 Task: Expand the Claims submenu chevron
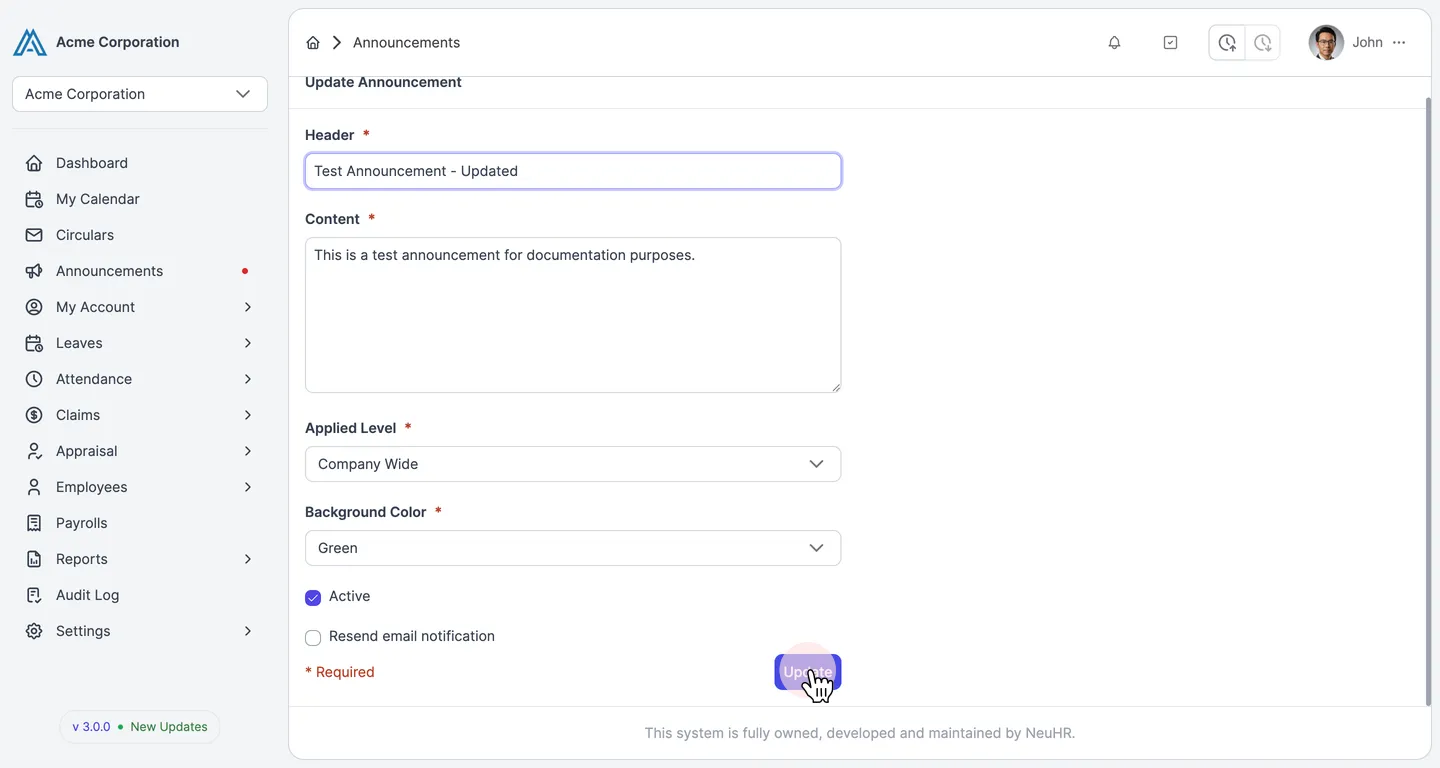click(248, 415)
